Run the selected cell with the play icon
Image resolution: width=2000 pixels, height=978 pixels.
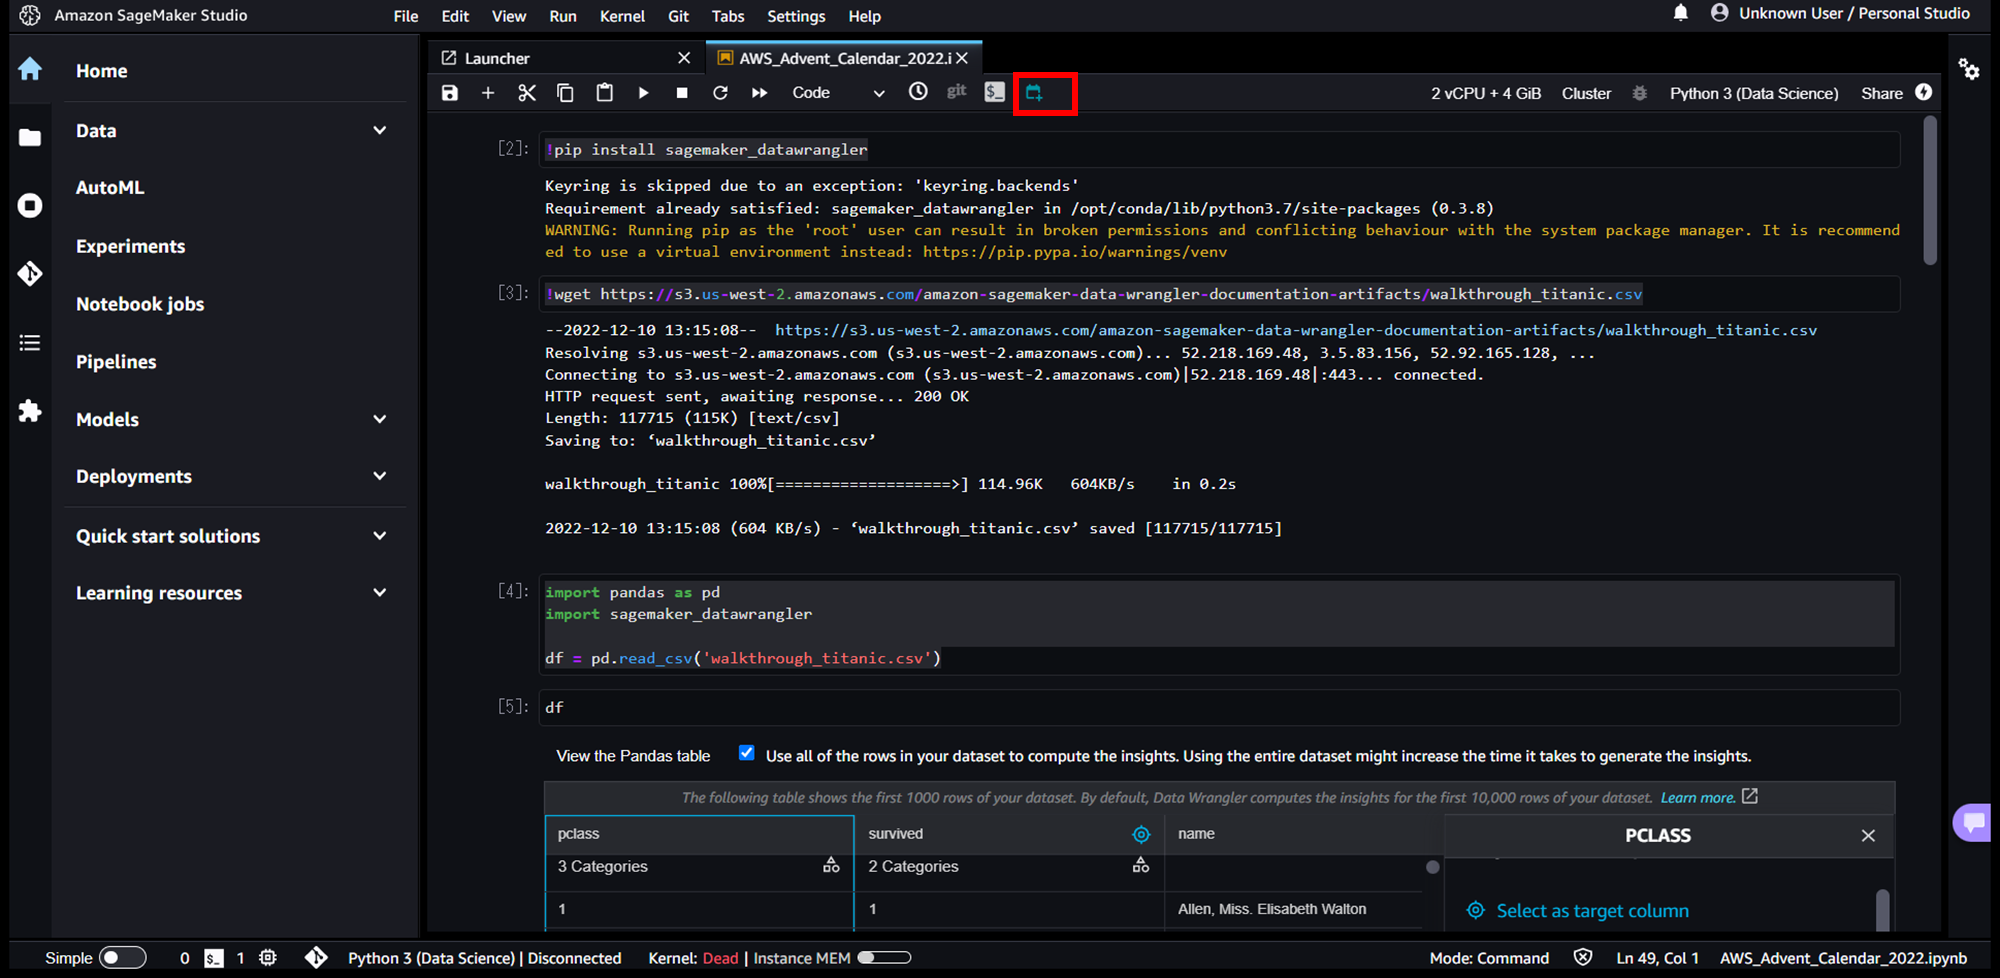[643, 92]
